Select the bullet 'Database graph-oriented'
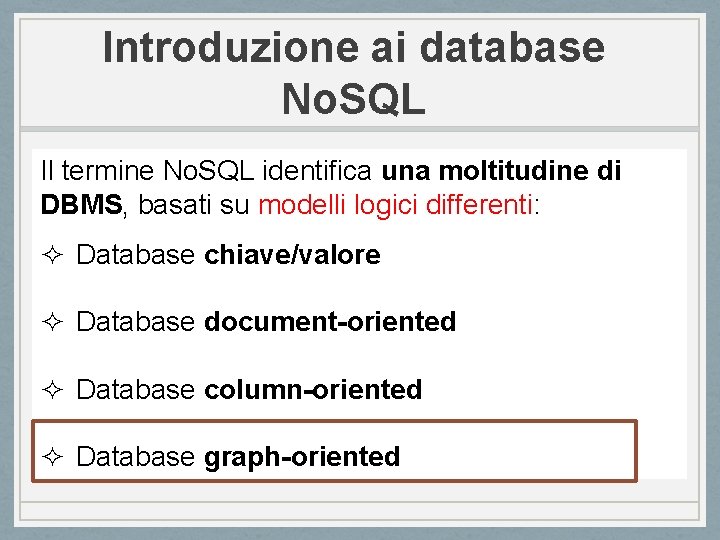 coord(238,457)
